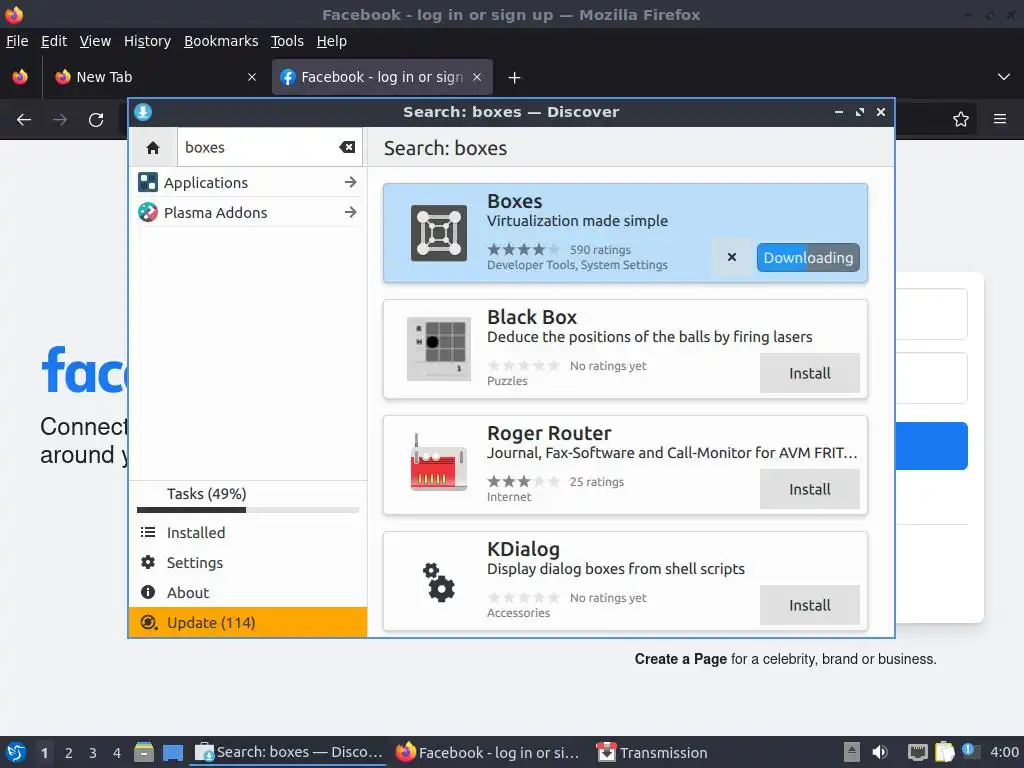Open Firefox History menu

tap(147, 41)
